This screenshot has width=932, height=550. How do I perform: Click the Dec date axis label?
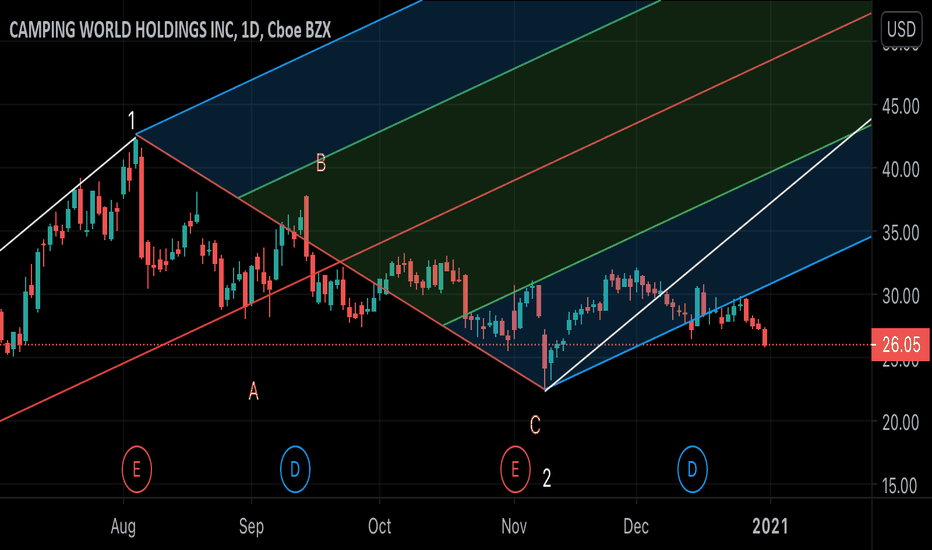pyautogui.click(x=636, y=526)
